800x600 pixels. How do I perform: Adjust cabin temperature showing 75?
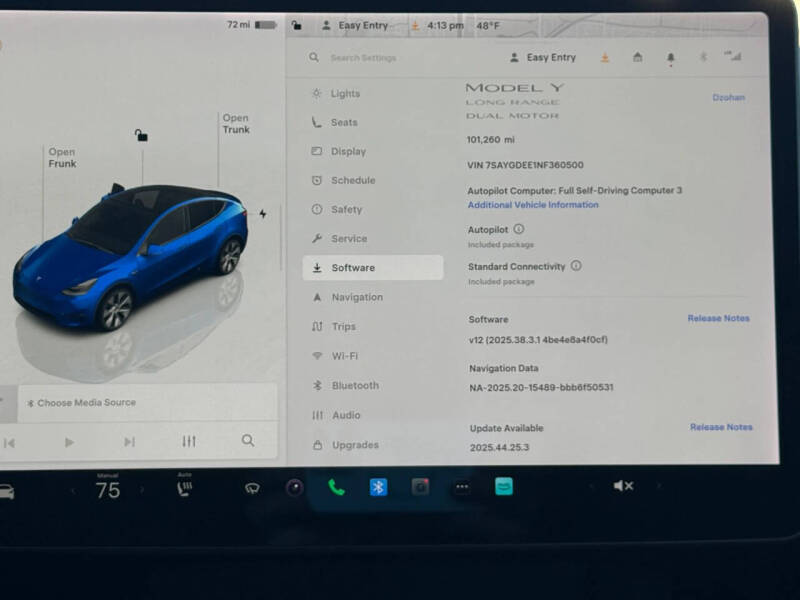pyautogui.click(x=108, y=489)
